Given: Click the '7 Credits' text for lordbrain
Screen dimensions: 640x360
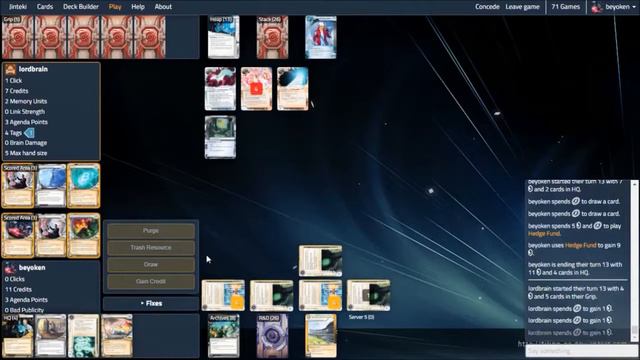Looking at the screenshot, I should pyautogui.click(x=16, y=91).
